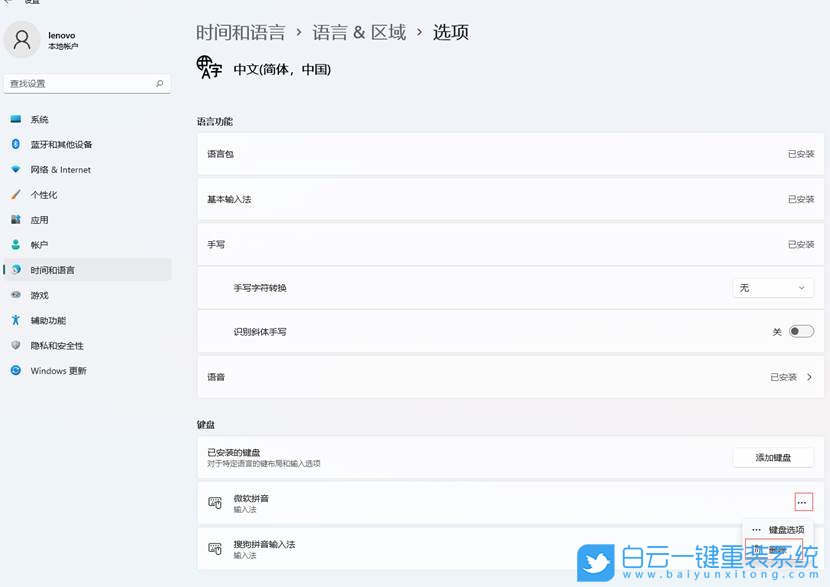The image size is (830, 587).
Task: Click the 添加键盘 button
Action: (x=772, y=457)
